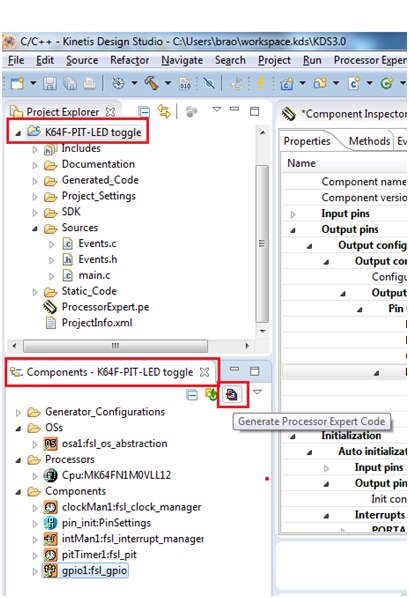Select ProcessorExpert.pe file
409x598 pixels.
coord(105,307)
